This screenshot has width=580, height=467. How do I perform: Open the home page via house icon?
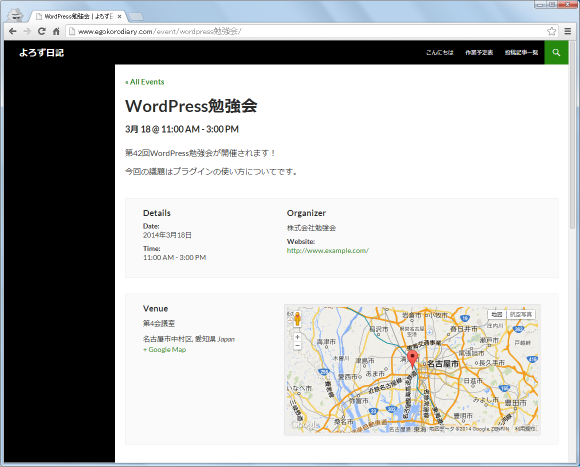56,31
